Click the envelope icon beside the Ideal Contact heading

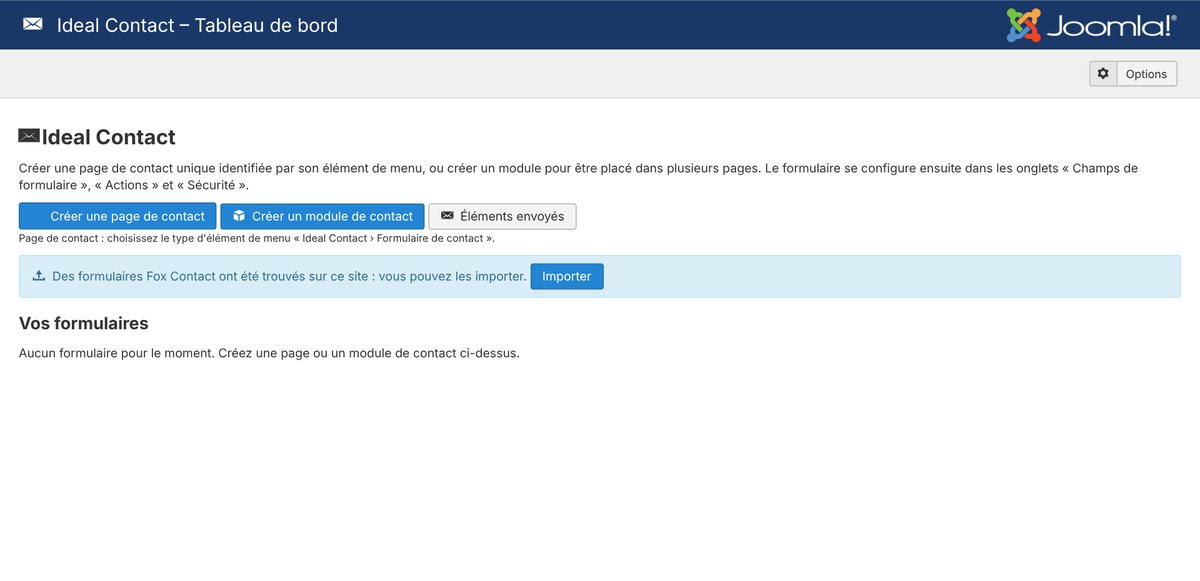29,137
